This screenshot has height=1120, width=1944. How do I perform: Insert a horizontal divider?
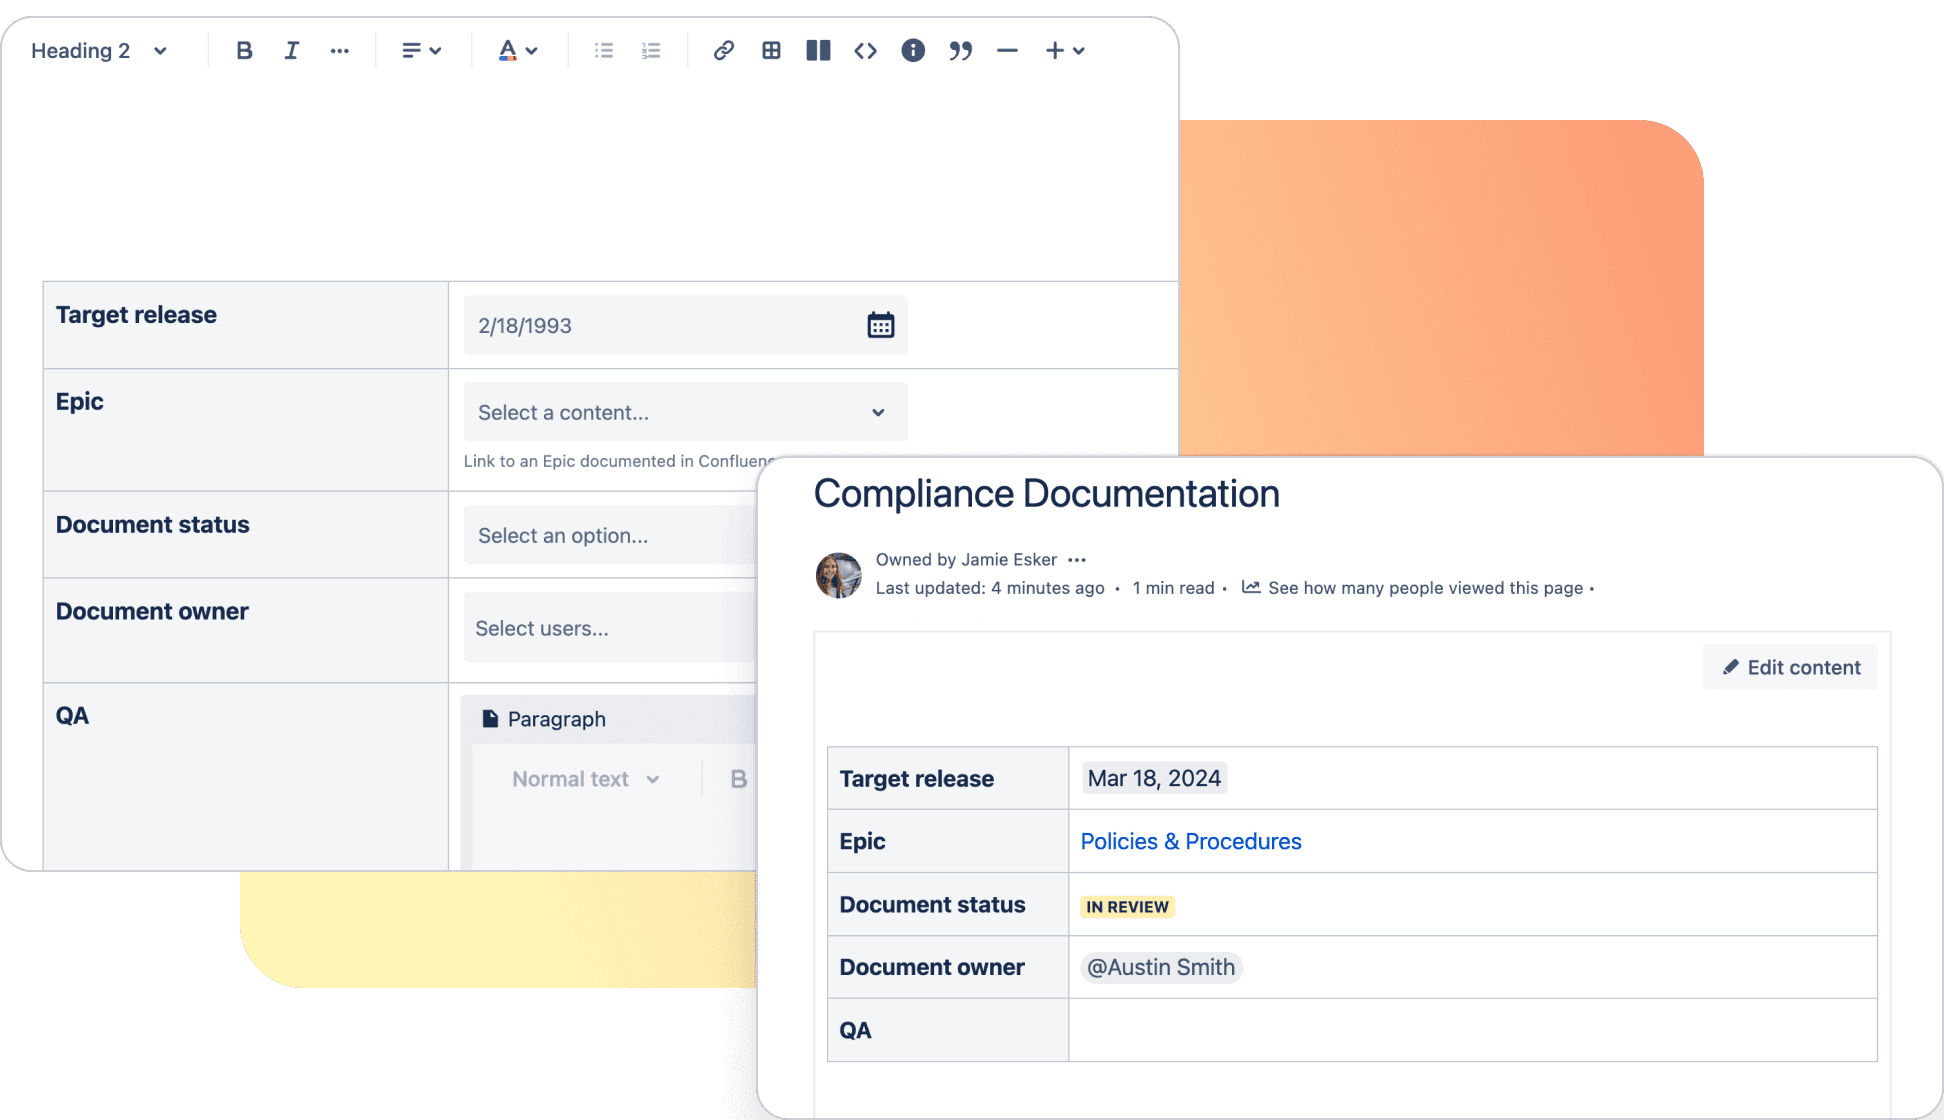[x=1007, y=50]
